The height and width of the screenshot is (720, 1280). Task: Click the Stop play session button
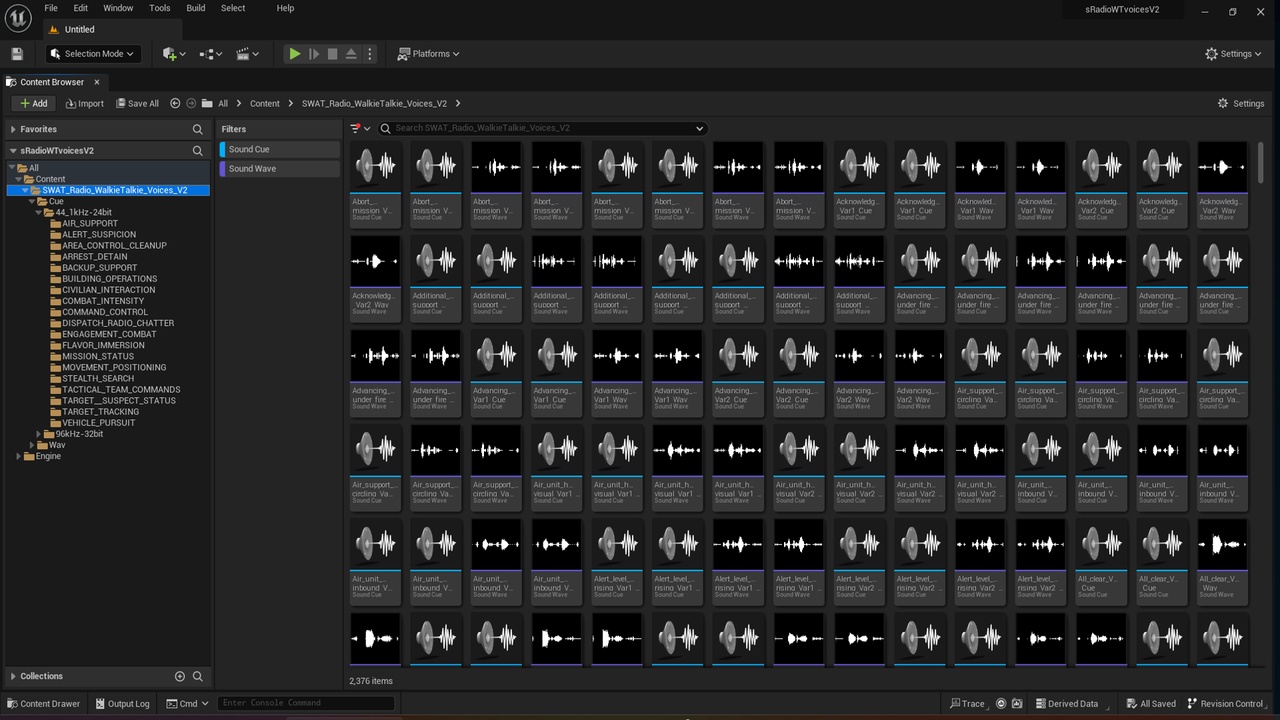click(333, 54)
